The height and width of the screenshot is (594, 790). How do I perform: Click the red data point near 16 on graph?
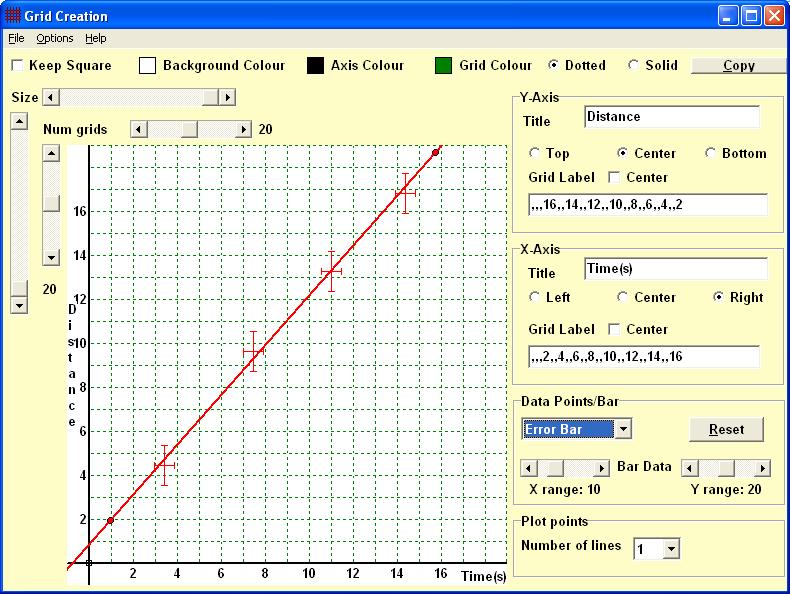[x=435, y=152]
